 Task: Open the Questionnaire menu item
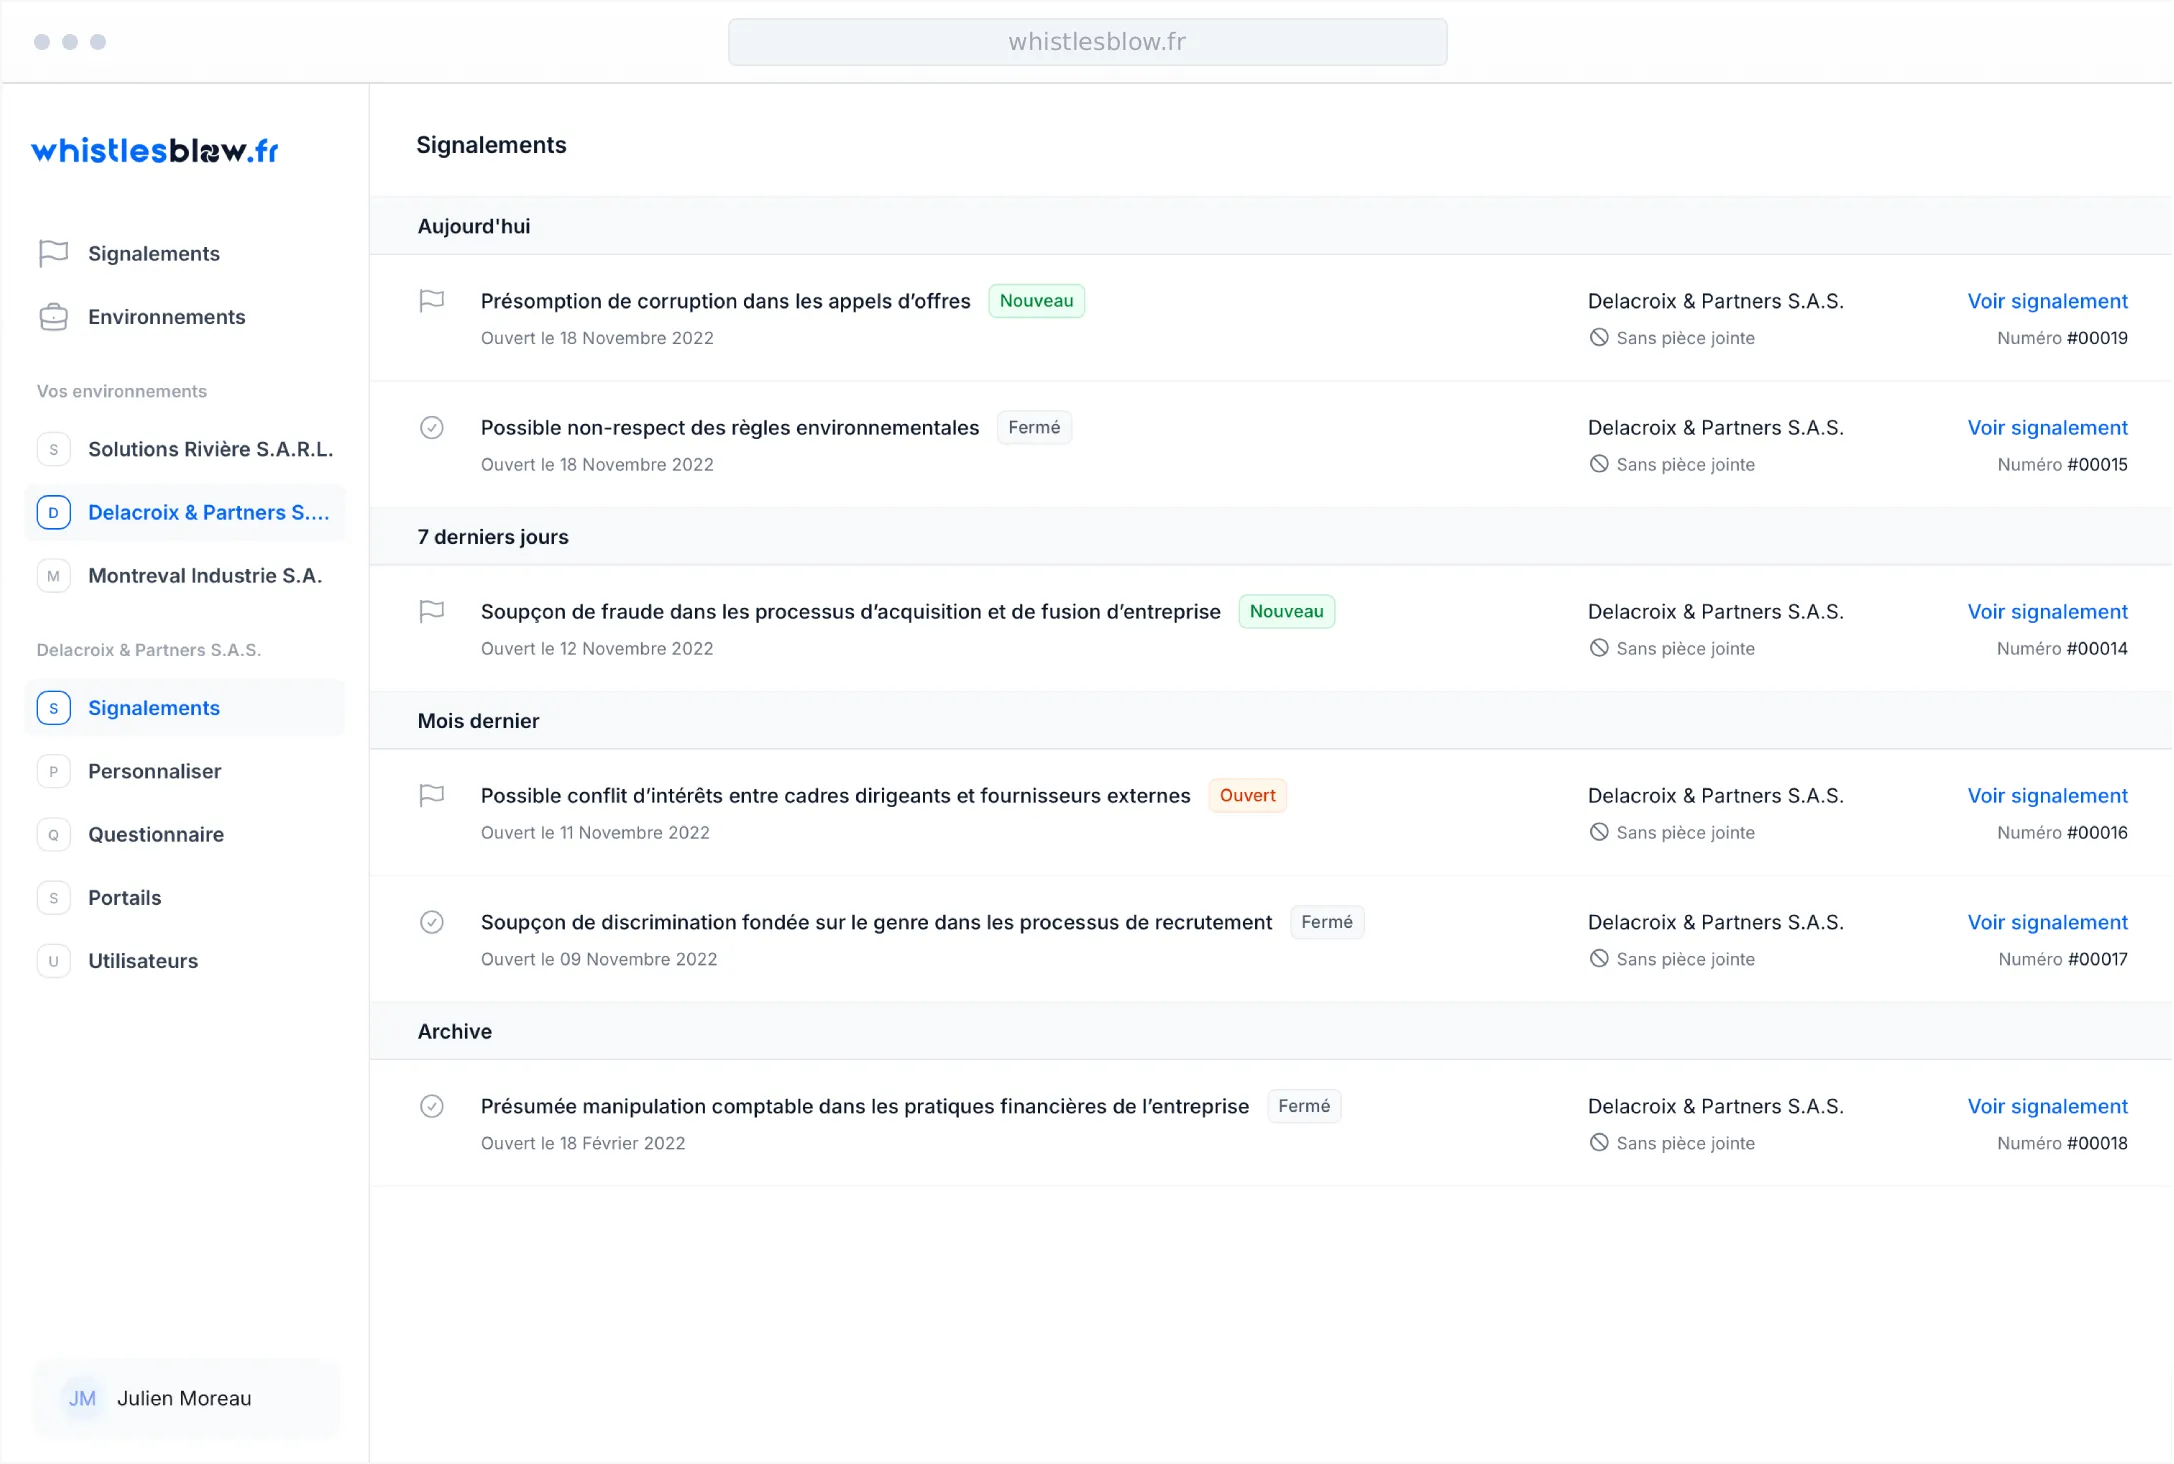[155, 834]
